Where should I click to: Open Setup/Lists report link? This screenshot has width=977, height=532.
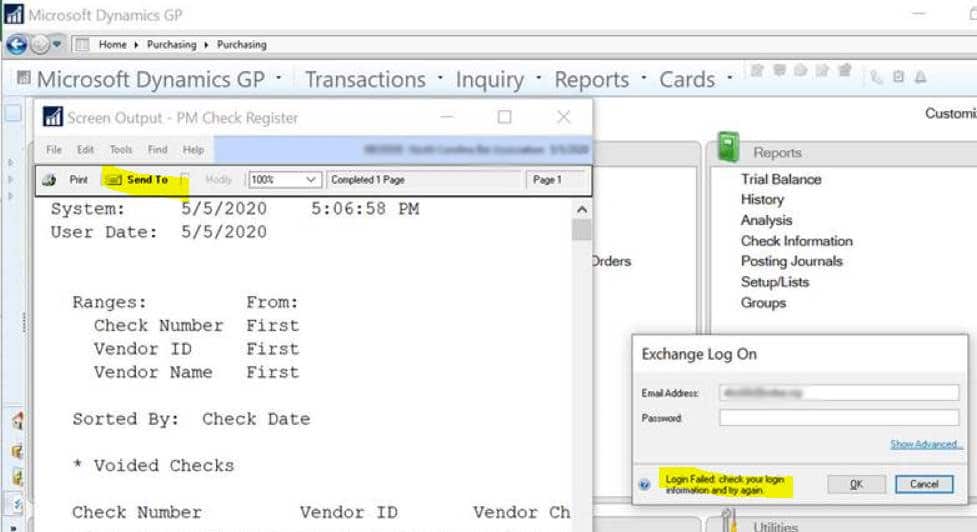tap(774, 282)
